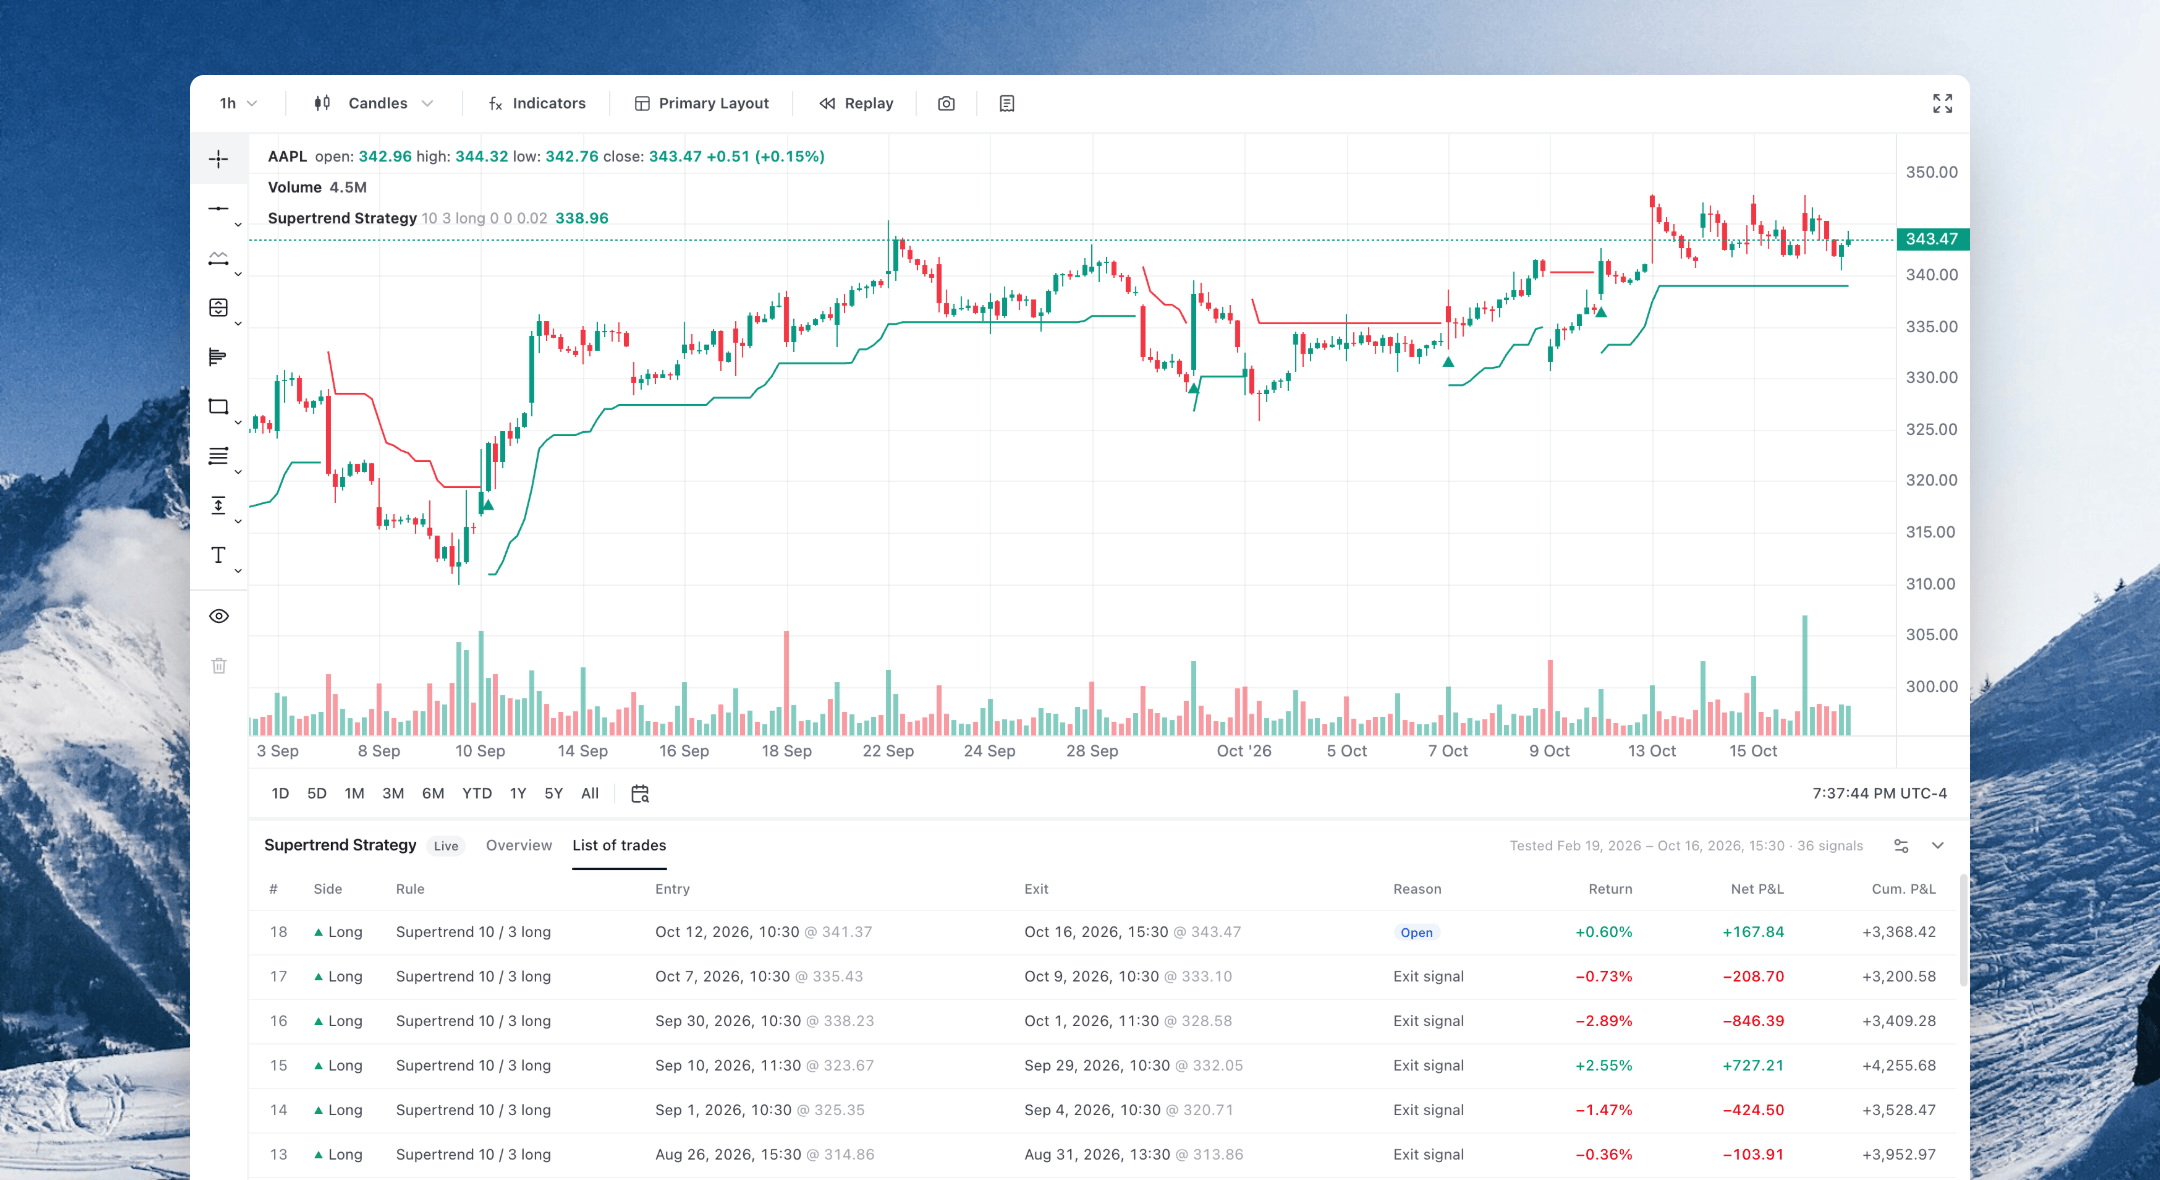Toggle drawings visibility with the eye icon
Screen dimensions: 2160x1180
pos(219,616)
